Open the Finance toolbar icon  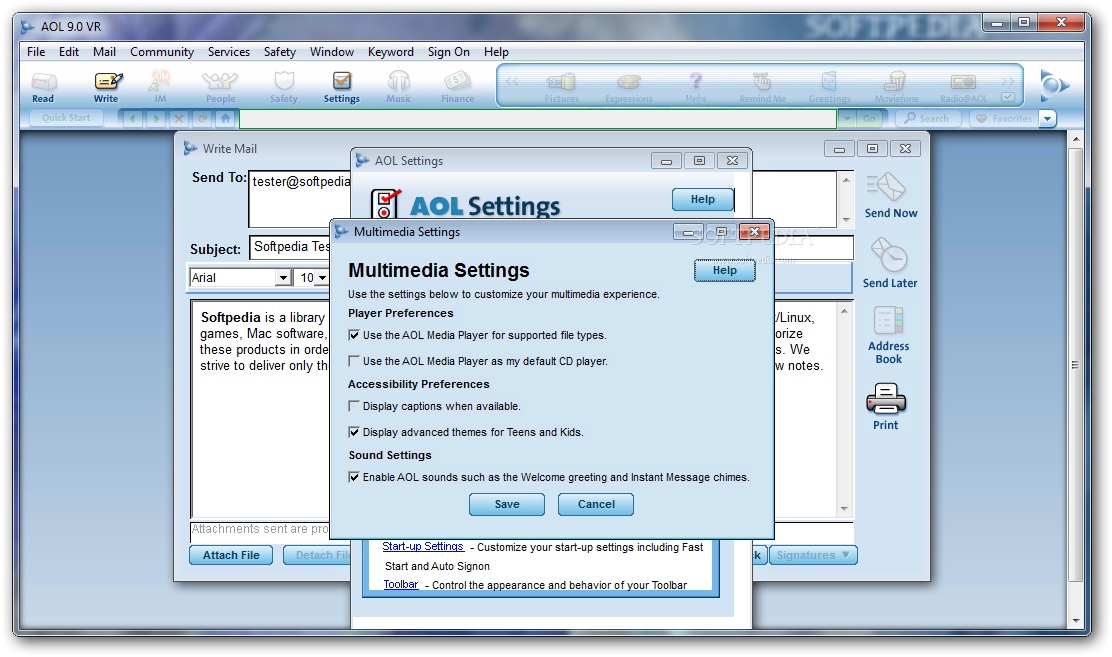coord(457,87)
